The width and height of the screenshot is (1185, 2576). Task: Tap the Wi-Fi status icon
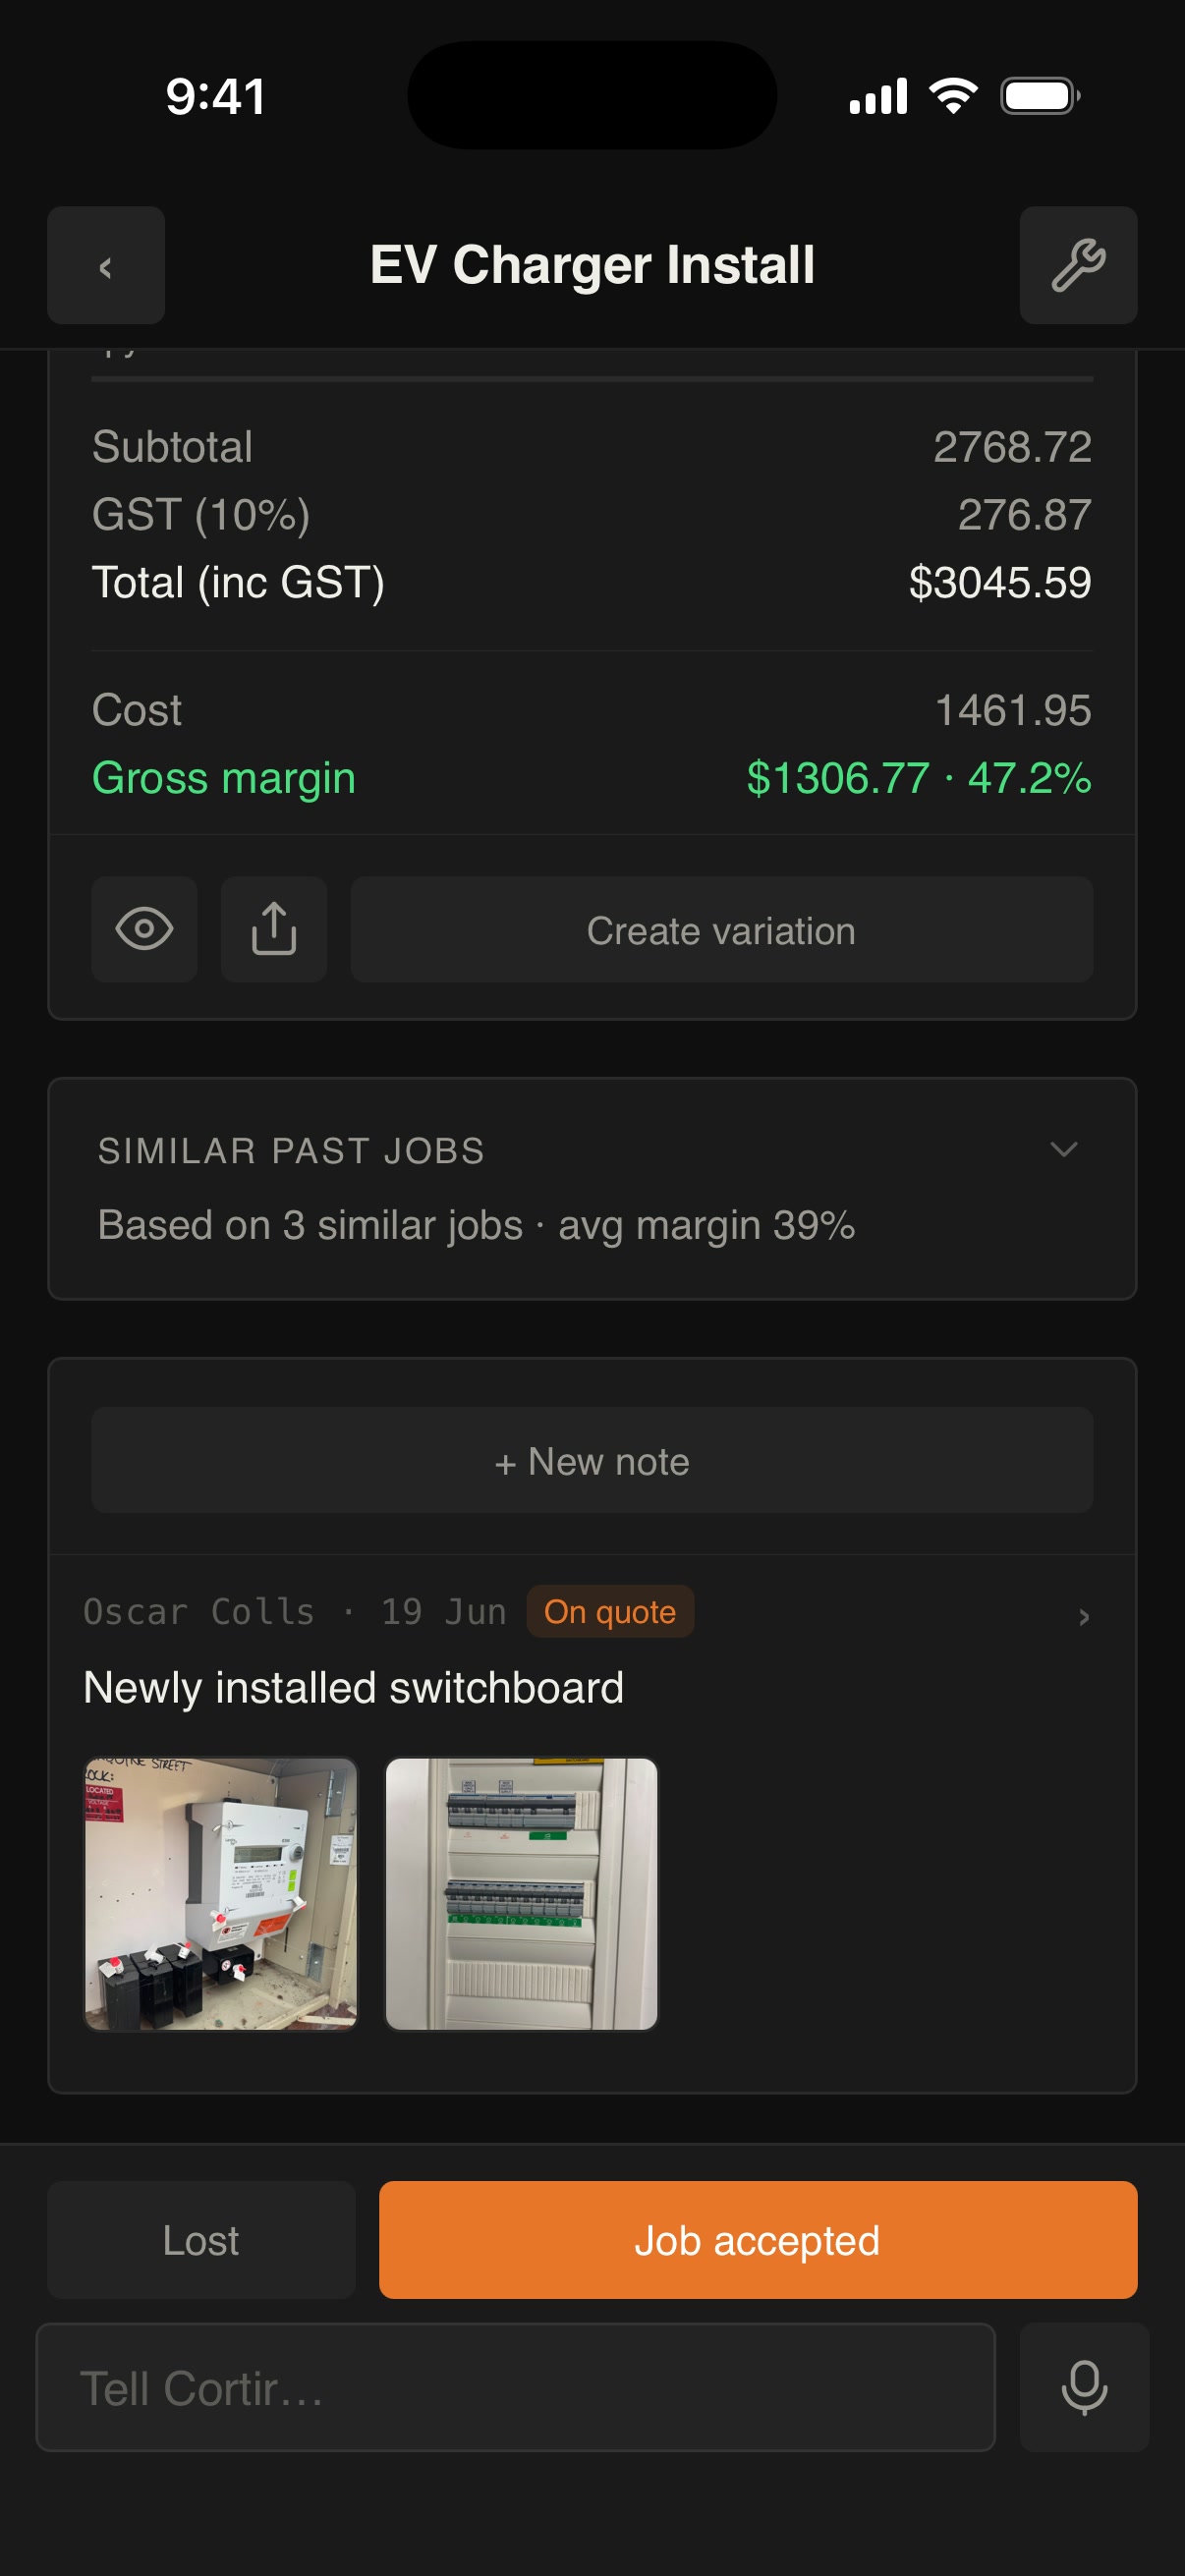click(953, 96)
